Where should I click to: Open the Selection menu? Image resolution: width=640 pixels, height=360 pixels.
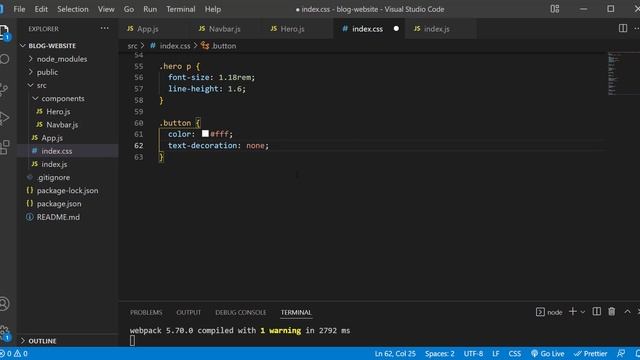[73, 9]
